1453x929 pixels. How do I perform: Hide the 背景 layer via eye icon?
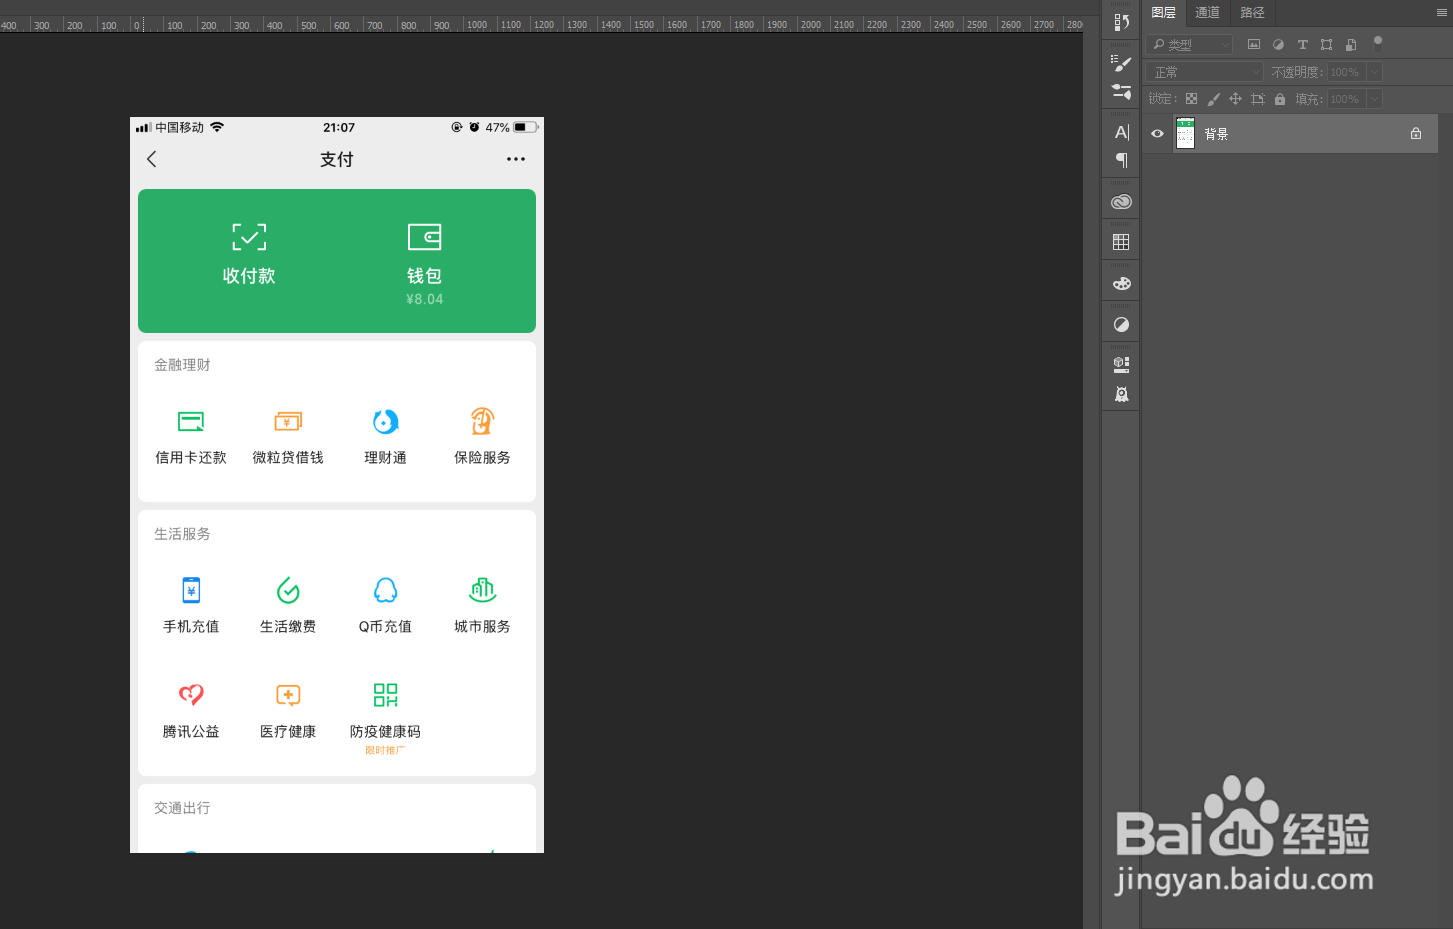[1157, 133]
